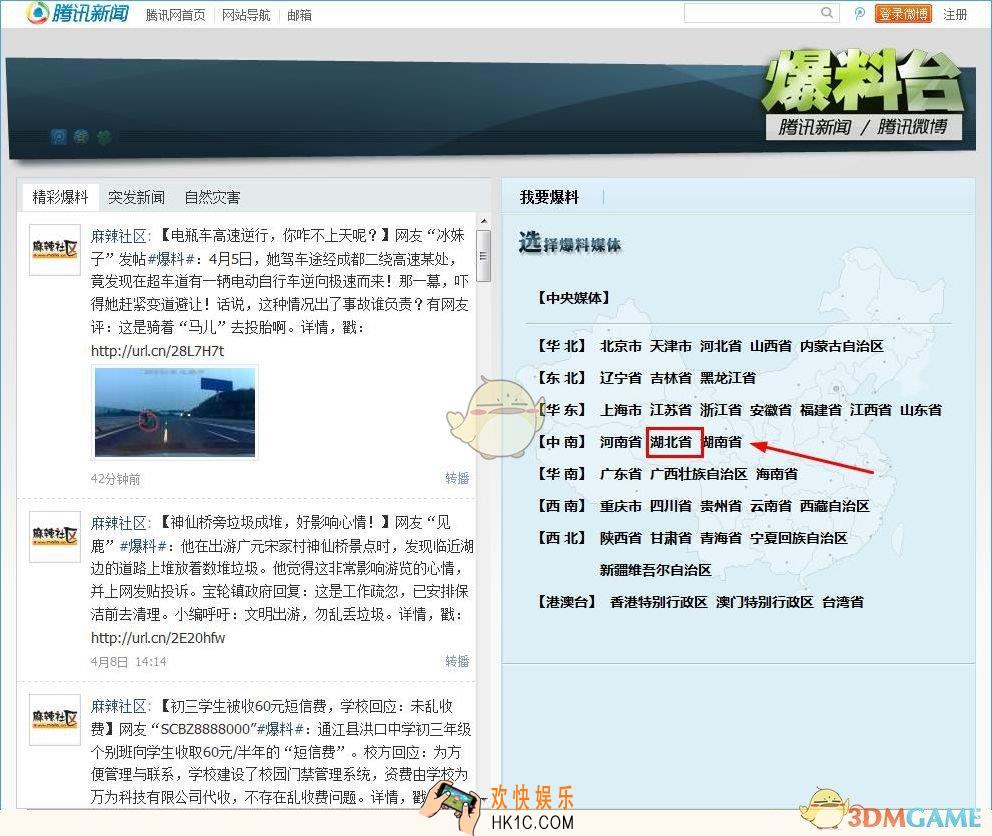Open the highway photo thumbnail

coord(175,412)
